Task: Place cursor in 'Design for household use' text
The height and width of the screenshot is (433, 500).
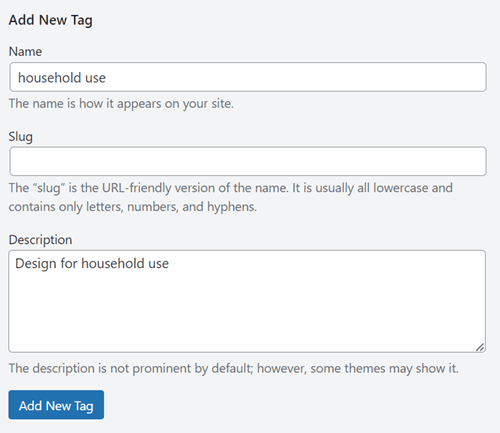Action: (x=92, y=263)
